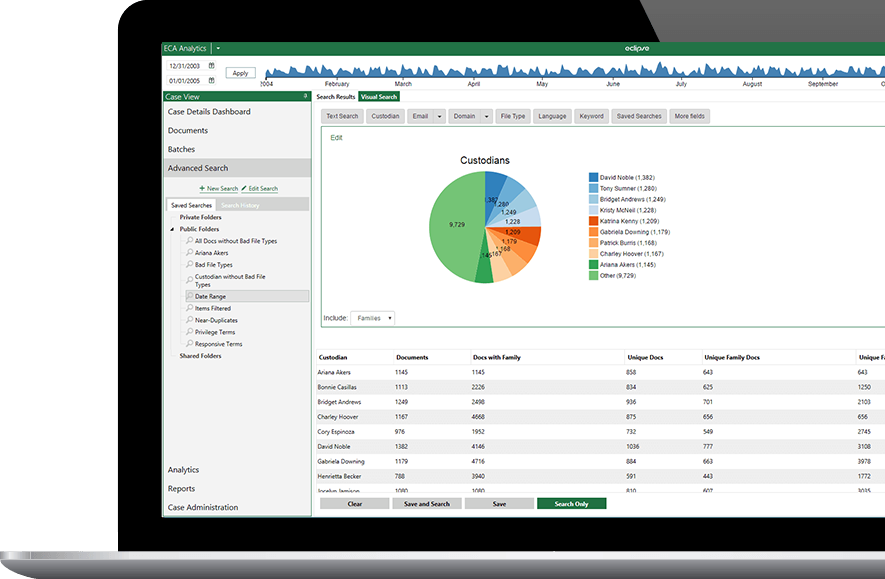Open the ECA Analytics dropdown arrow
Screen dimensions: 885x579
pyautogui.click(x=218, y=49)
